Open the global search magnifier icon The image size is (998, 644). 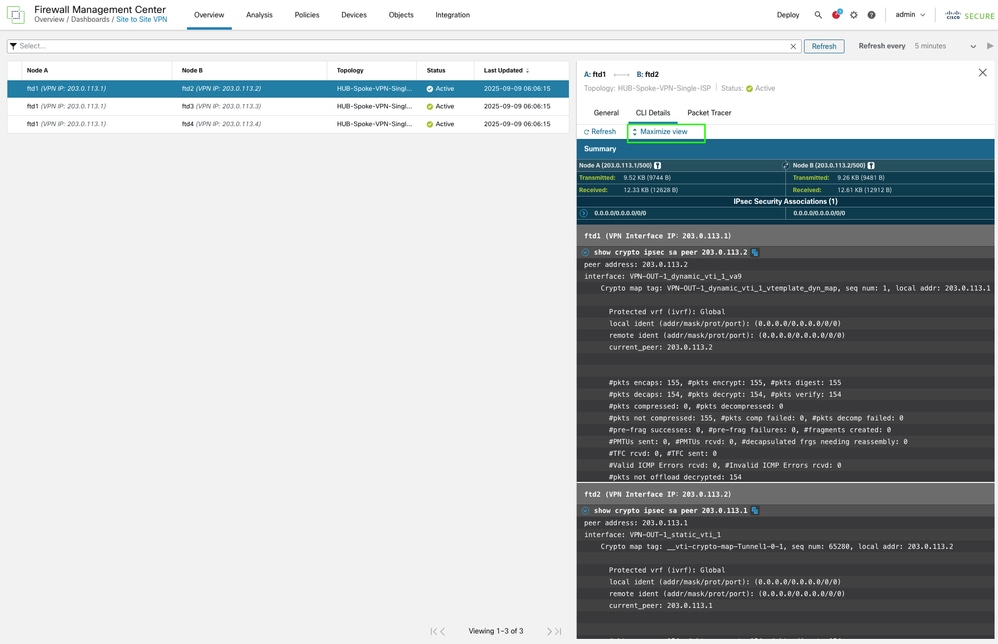(x=818, y=15)
